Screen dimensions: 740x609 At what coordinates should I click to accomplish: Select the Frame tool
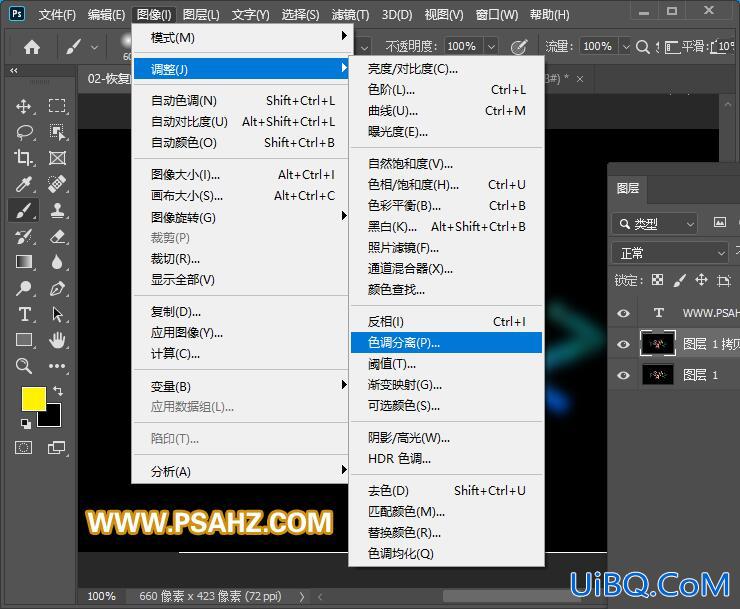(x=57, y=158)
